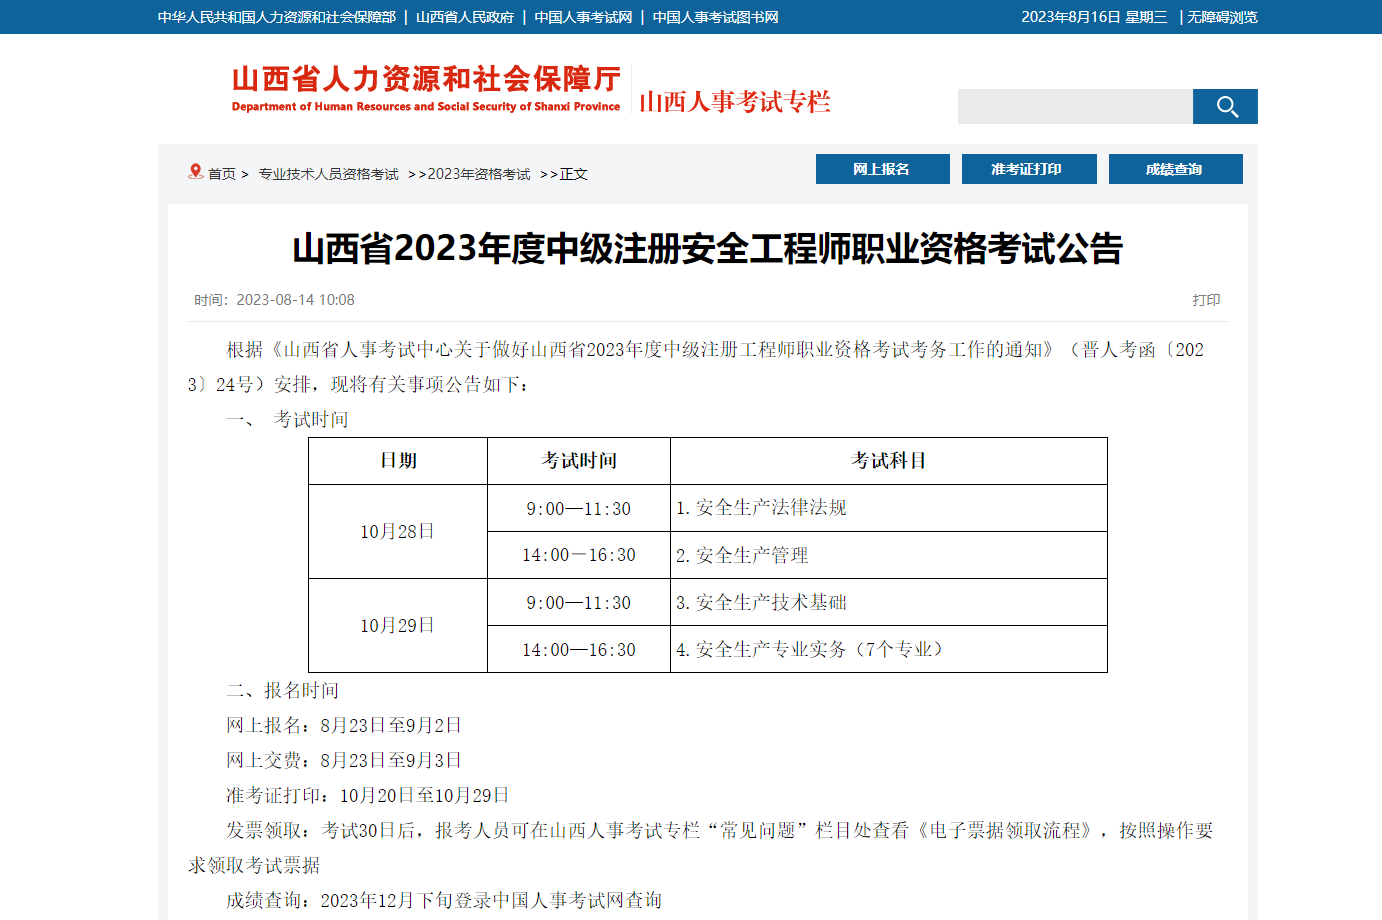This screenshot has height=920, width=1382.
Task: Click table header 考试科目
Action: [x=889, y=461]
